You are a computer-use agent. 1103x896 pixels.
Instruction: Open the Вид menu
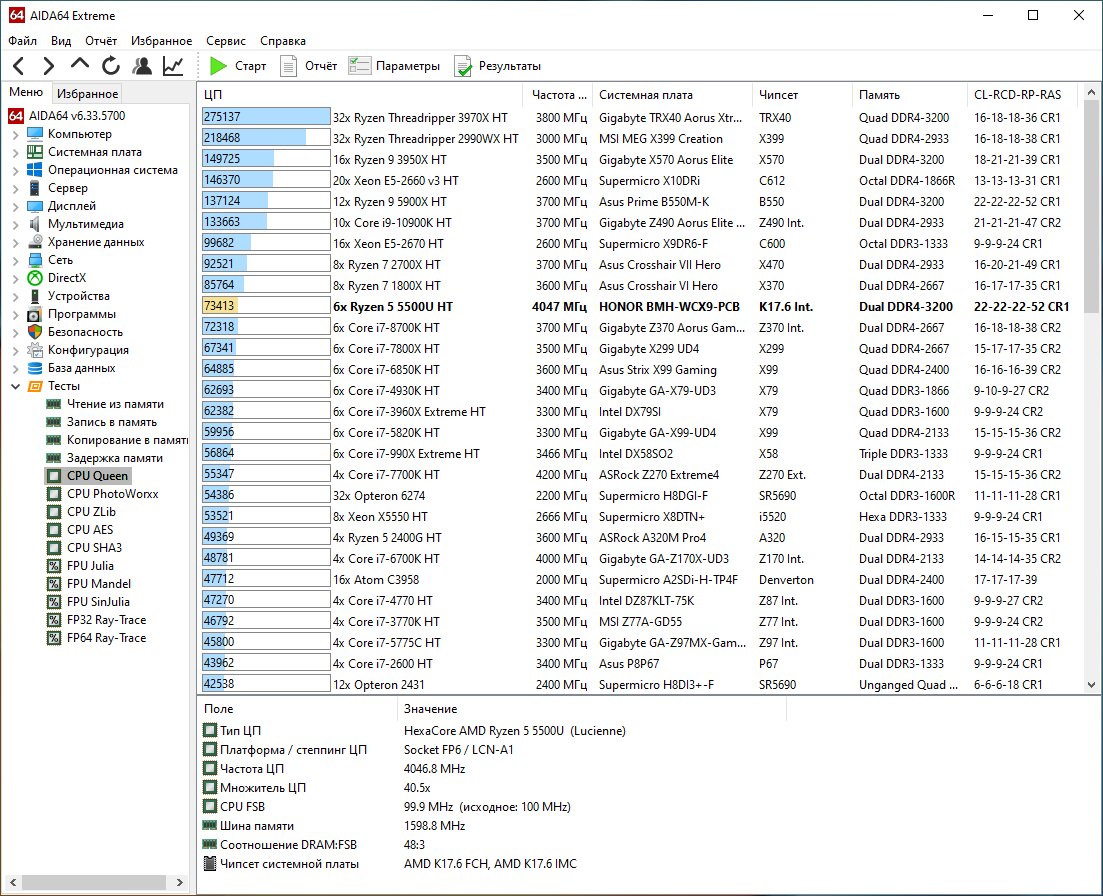61,41
